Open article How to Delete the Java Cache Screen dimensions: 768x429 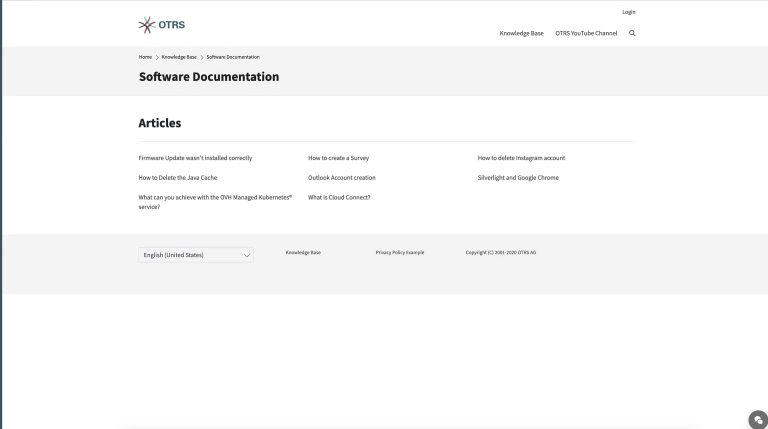coord(177,178)
